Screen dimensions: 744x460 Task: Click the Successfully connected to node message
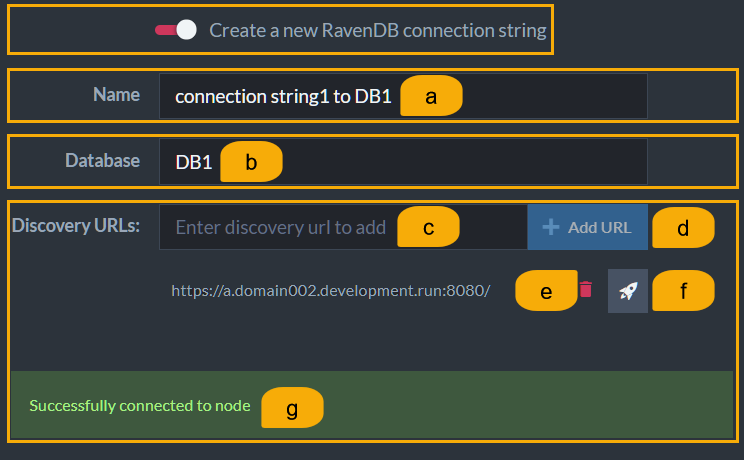[x=140, y=406]
